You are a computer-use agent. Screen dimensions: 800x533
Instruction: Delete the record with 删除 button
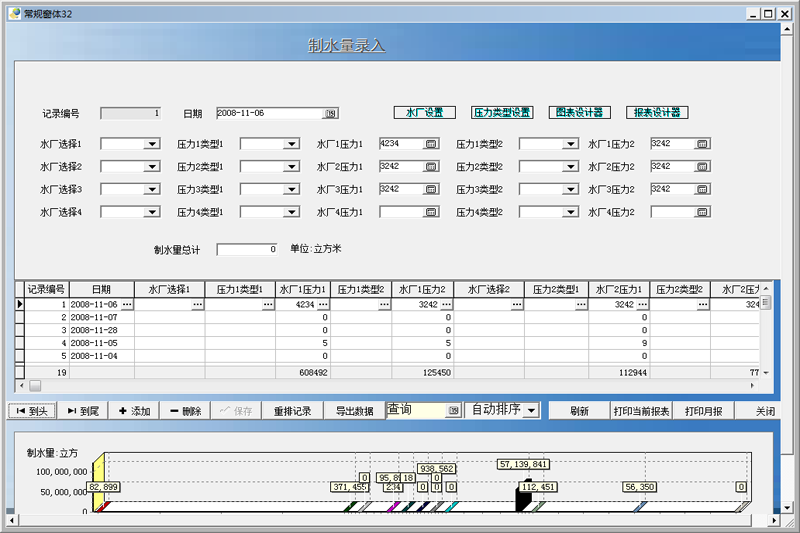pyautogui.click(x=185, y=411)
